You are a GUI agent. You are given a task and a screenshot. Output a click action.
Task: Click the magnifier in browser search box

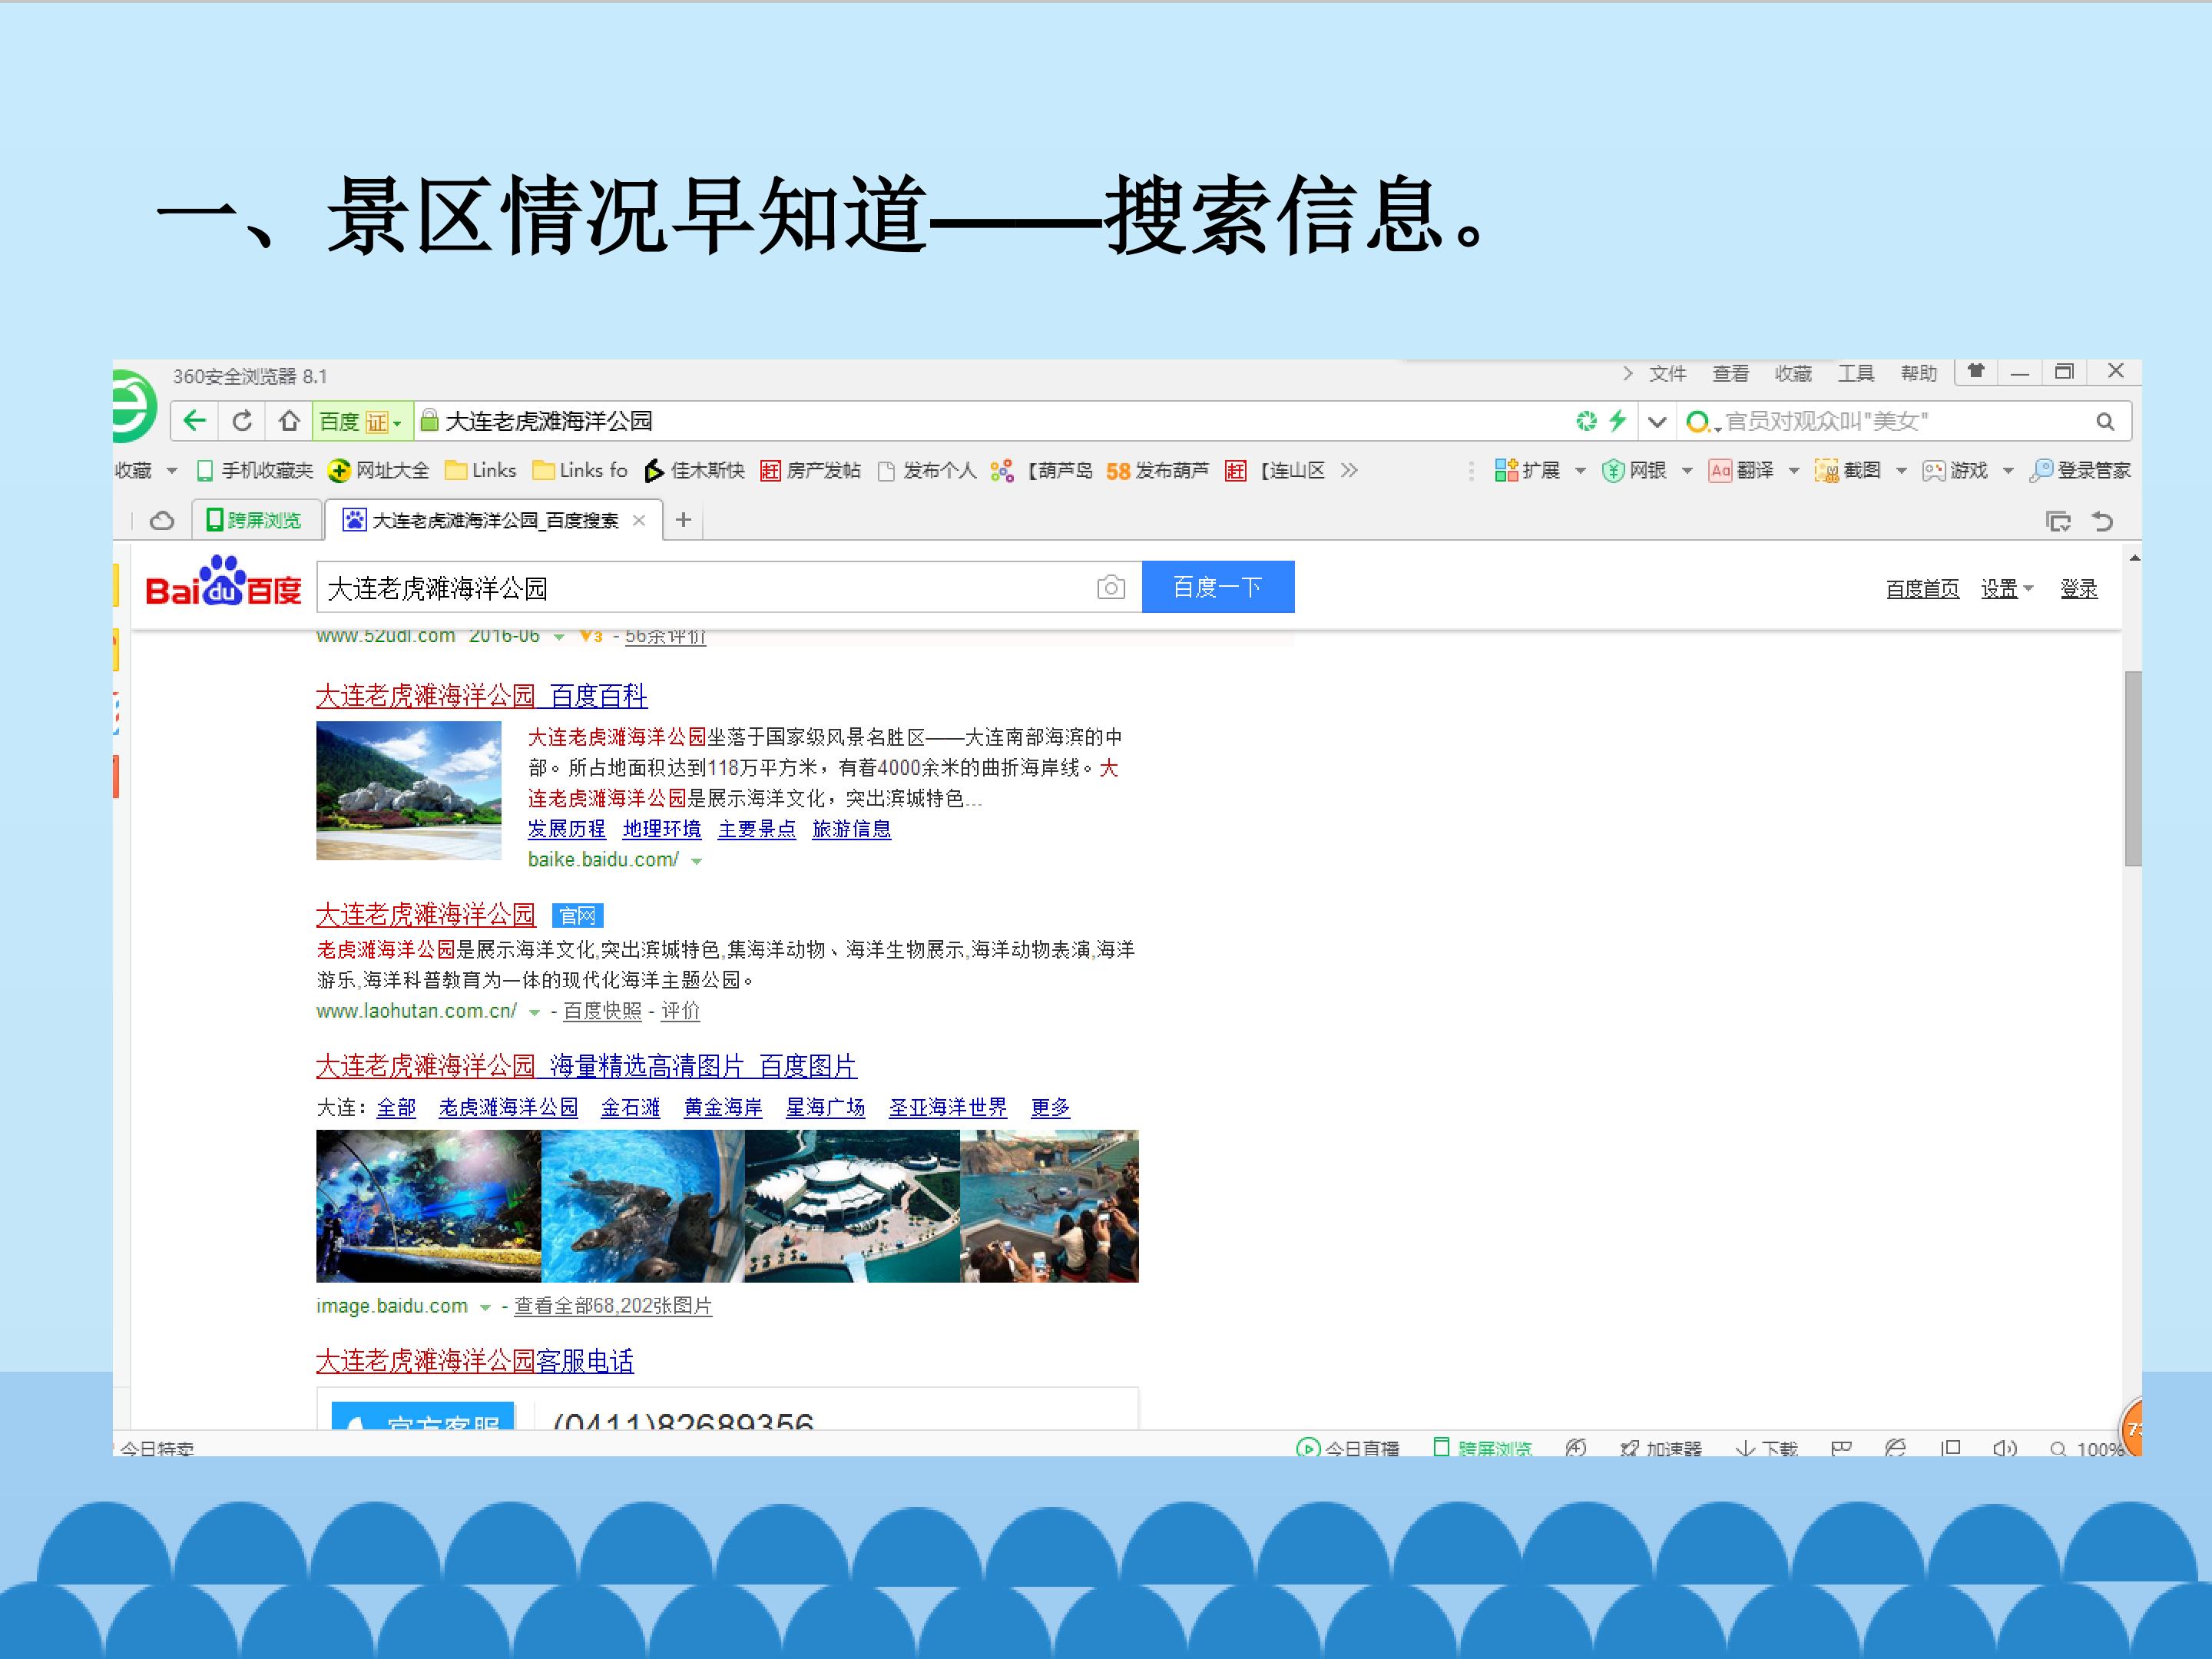click(x=2105, y=422)
